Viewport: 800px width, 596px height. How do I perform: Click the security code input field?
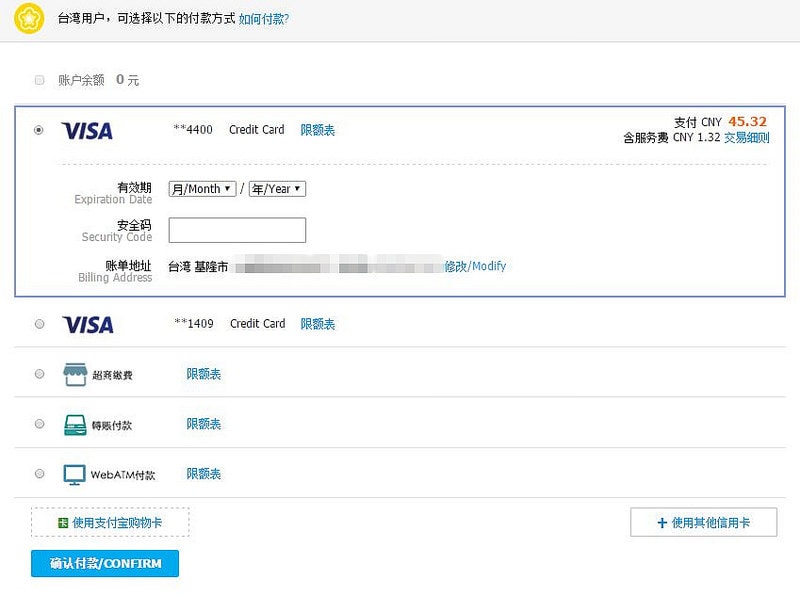tap(237, 231)
